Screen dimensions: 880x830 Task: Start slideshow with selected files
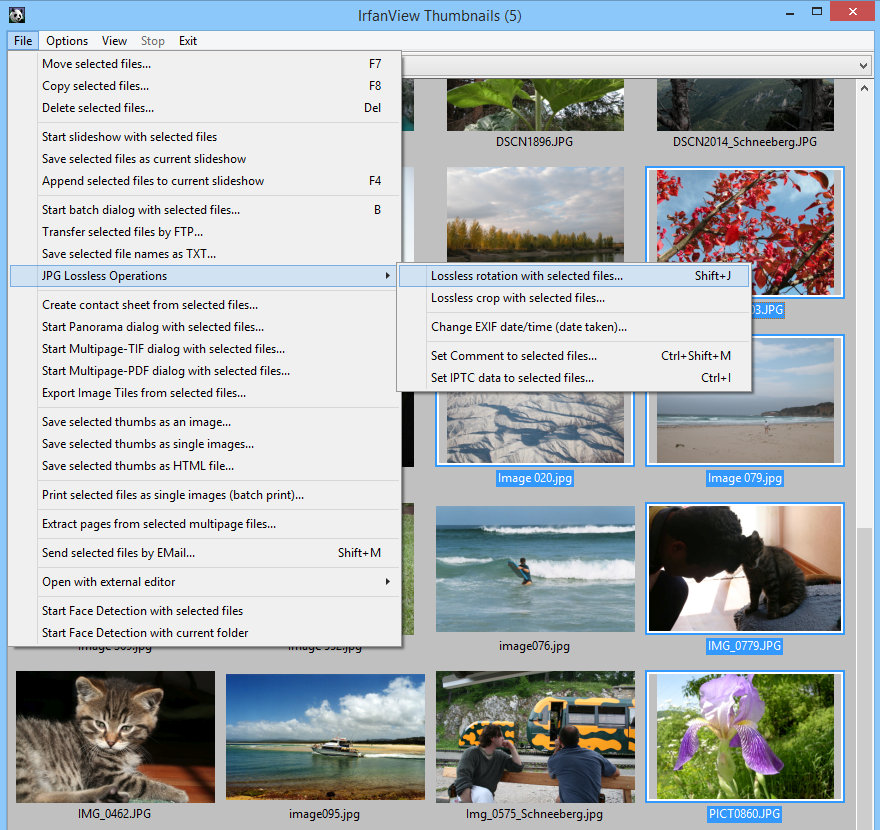tap(129, 137)
